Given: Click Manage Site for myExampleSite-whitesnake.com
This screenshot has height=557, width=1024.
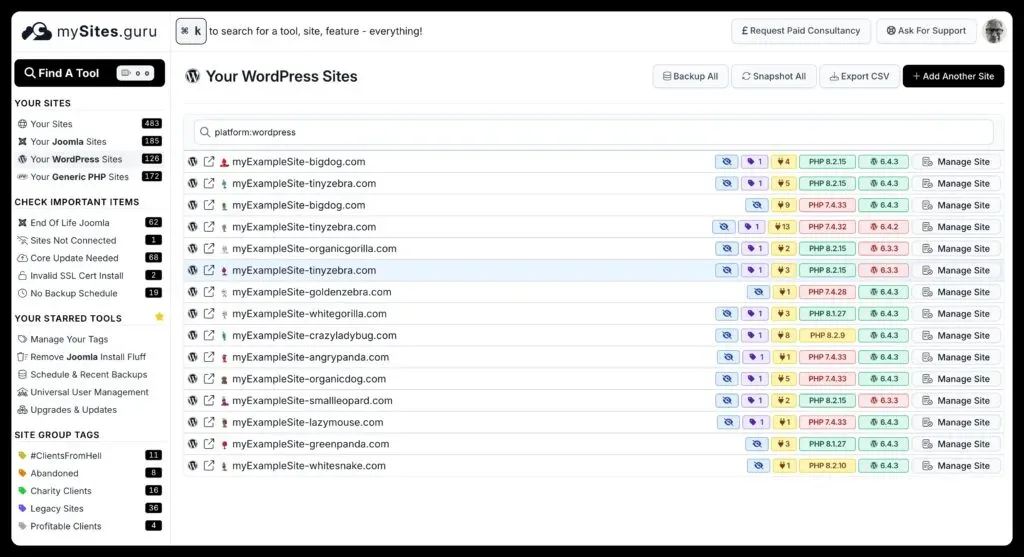Looking at the screenshot, I should (x=956, y=466).
